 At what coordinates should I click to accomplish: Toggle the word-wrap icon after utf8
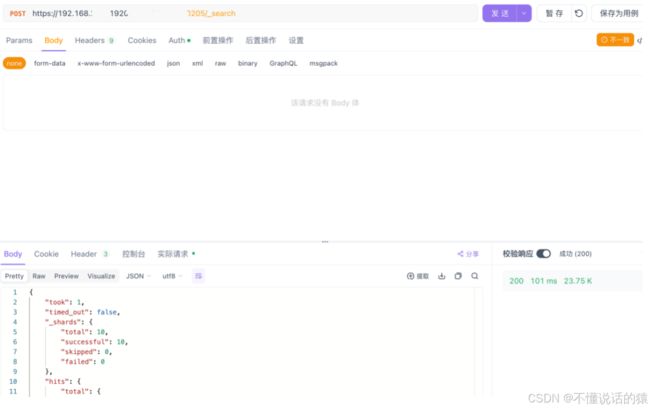pyautogui.click(x=199, y=276)
